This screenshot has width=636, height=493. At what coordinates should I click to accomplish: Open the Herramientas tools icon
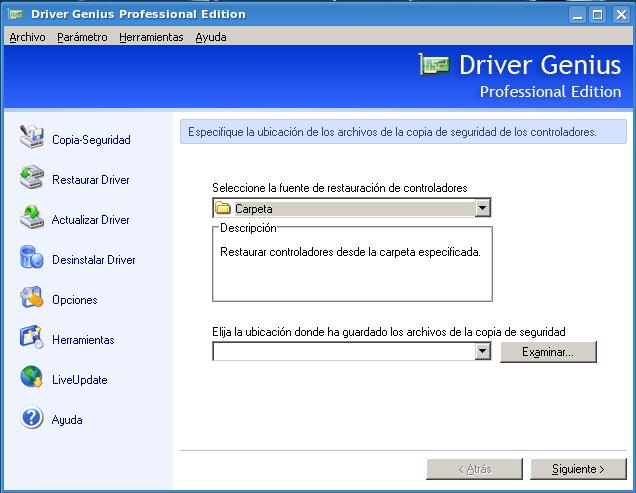click(x=32, y=337)
